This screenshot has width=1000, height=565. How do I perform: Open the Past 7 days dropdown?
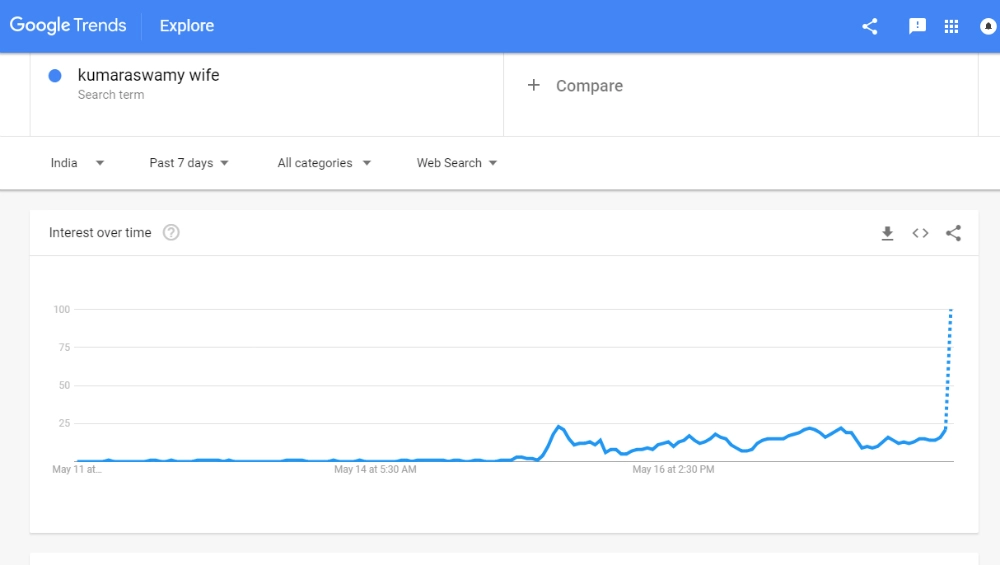pos(189,163)
